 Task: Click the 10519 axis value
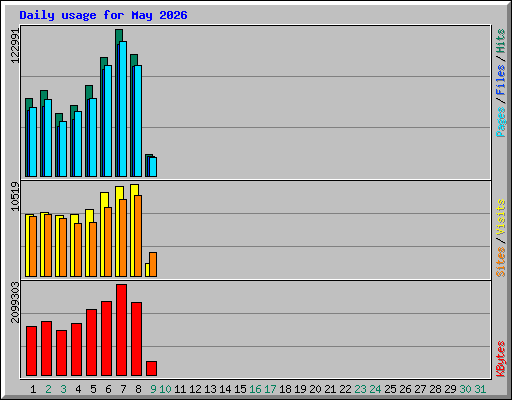15,196
